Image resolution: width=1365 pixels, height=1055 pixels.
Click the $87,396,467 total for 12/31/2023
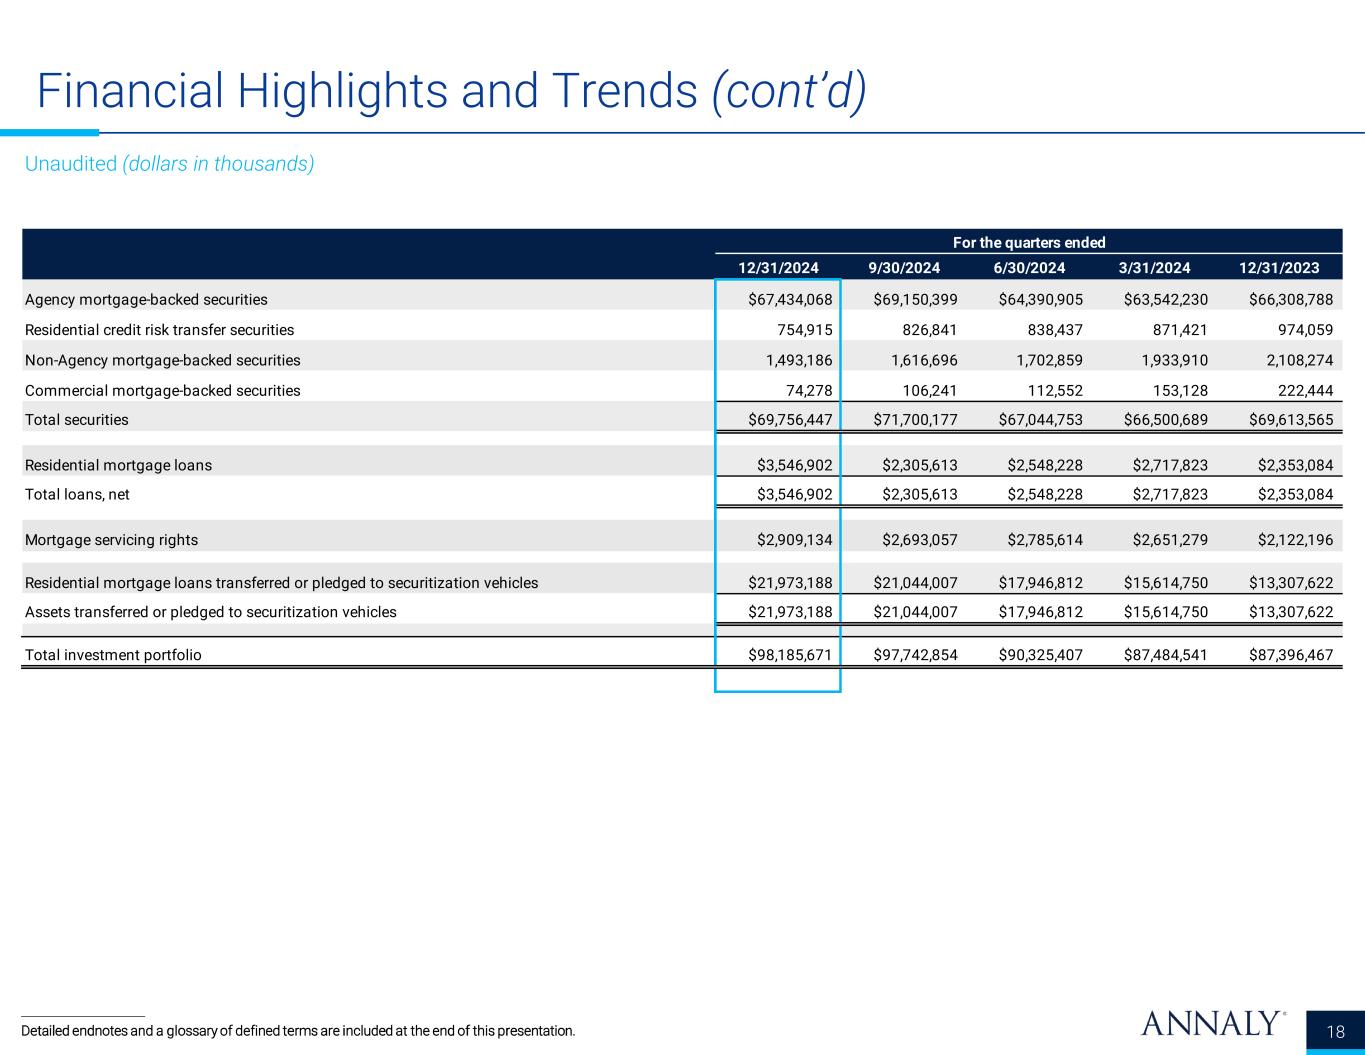(1291, 655)
